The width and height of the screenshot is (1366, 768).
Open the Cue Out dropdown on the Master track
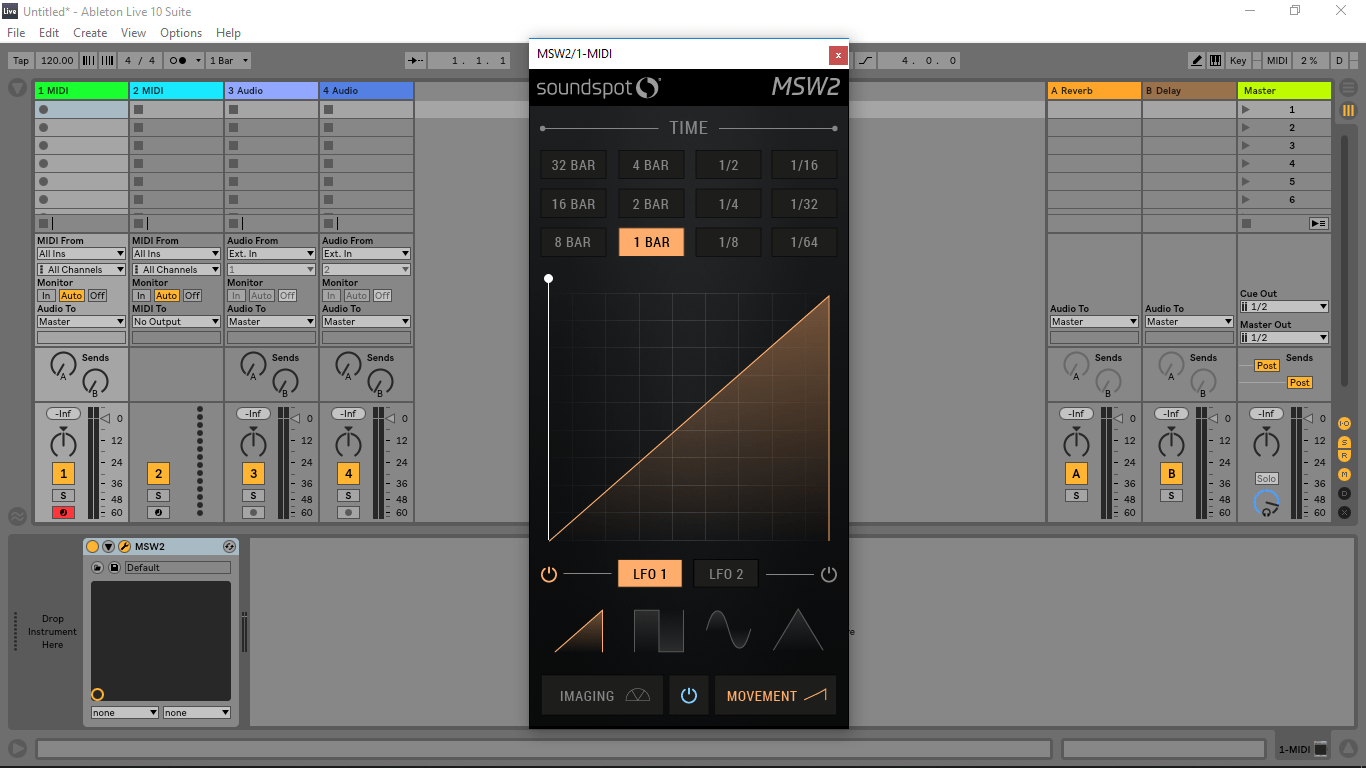(1284, 306)
